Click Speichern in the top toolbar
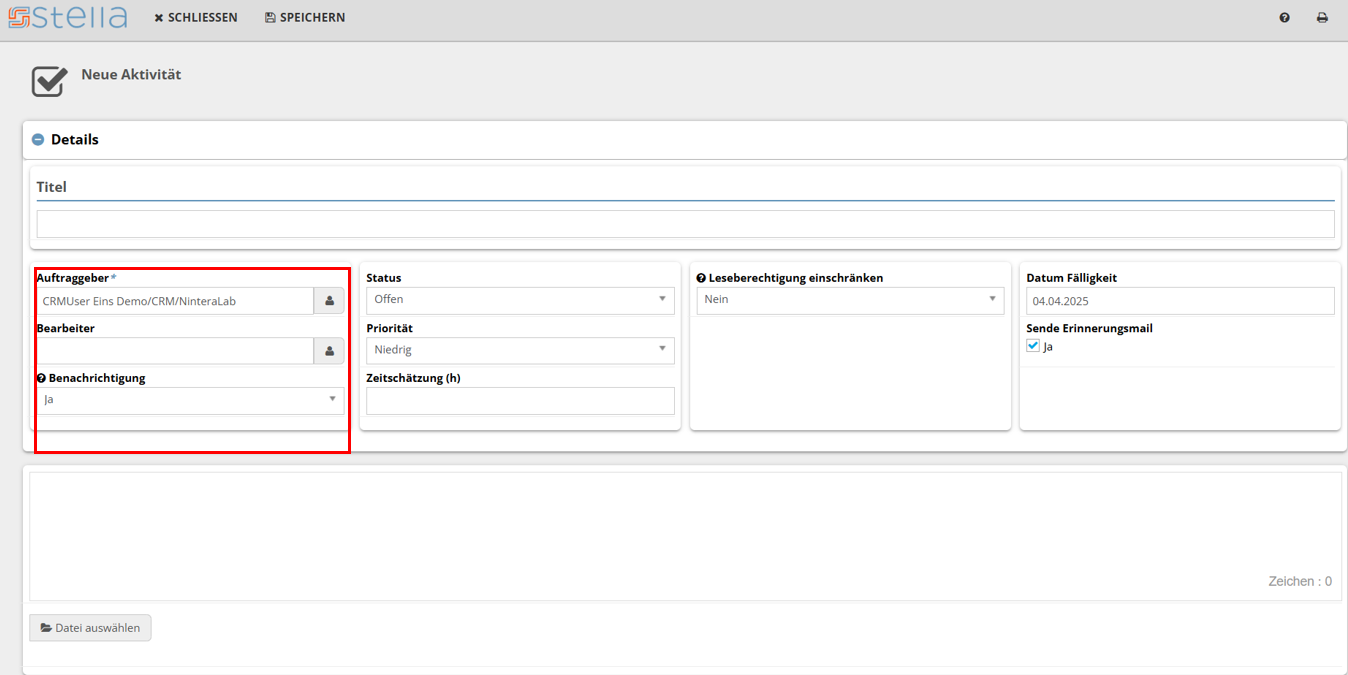The height and width of the screenshot is (675, 1348). 305,18
